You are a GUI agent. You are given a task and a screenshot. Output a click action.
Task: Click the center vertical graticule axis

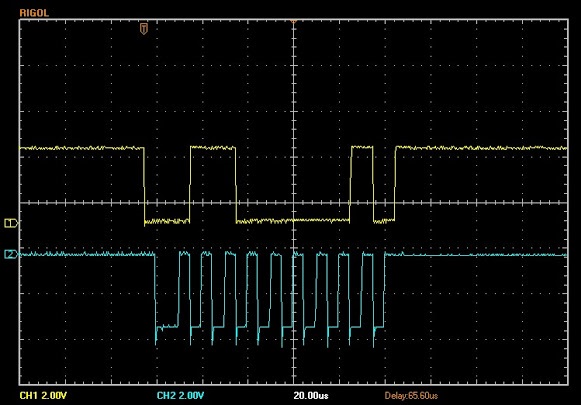[293, 202]
